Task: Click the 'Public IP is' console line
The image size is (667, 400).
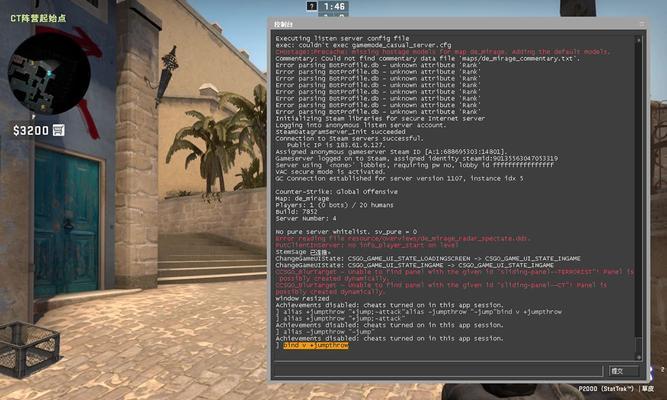Action: (336, 145)
